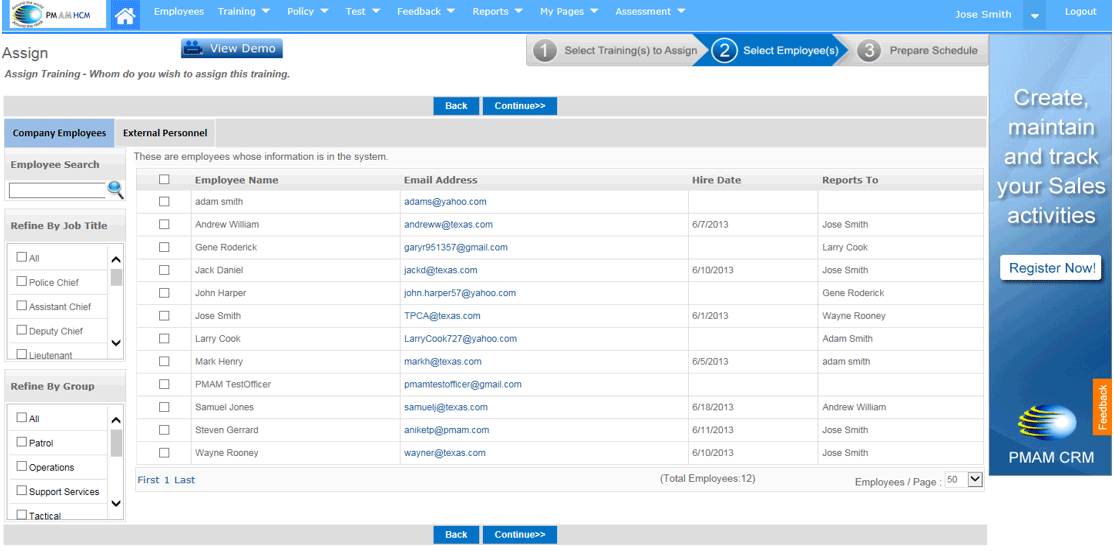Check the box for adam smith
1114x557 pixels.
click(x=164, y=202)
